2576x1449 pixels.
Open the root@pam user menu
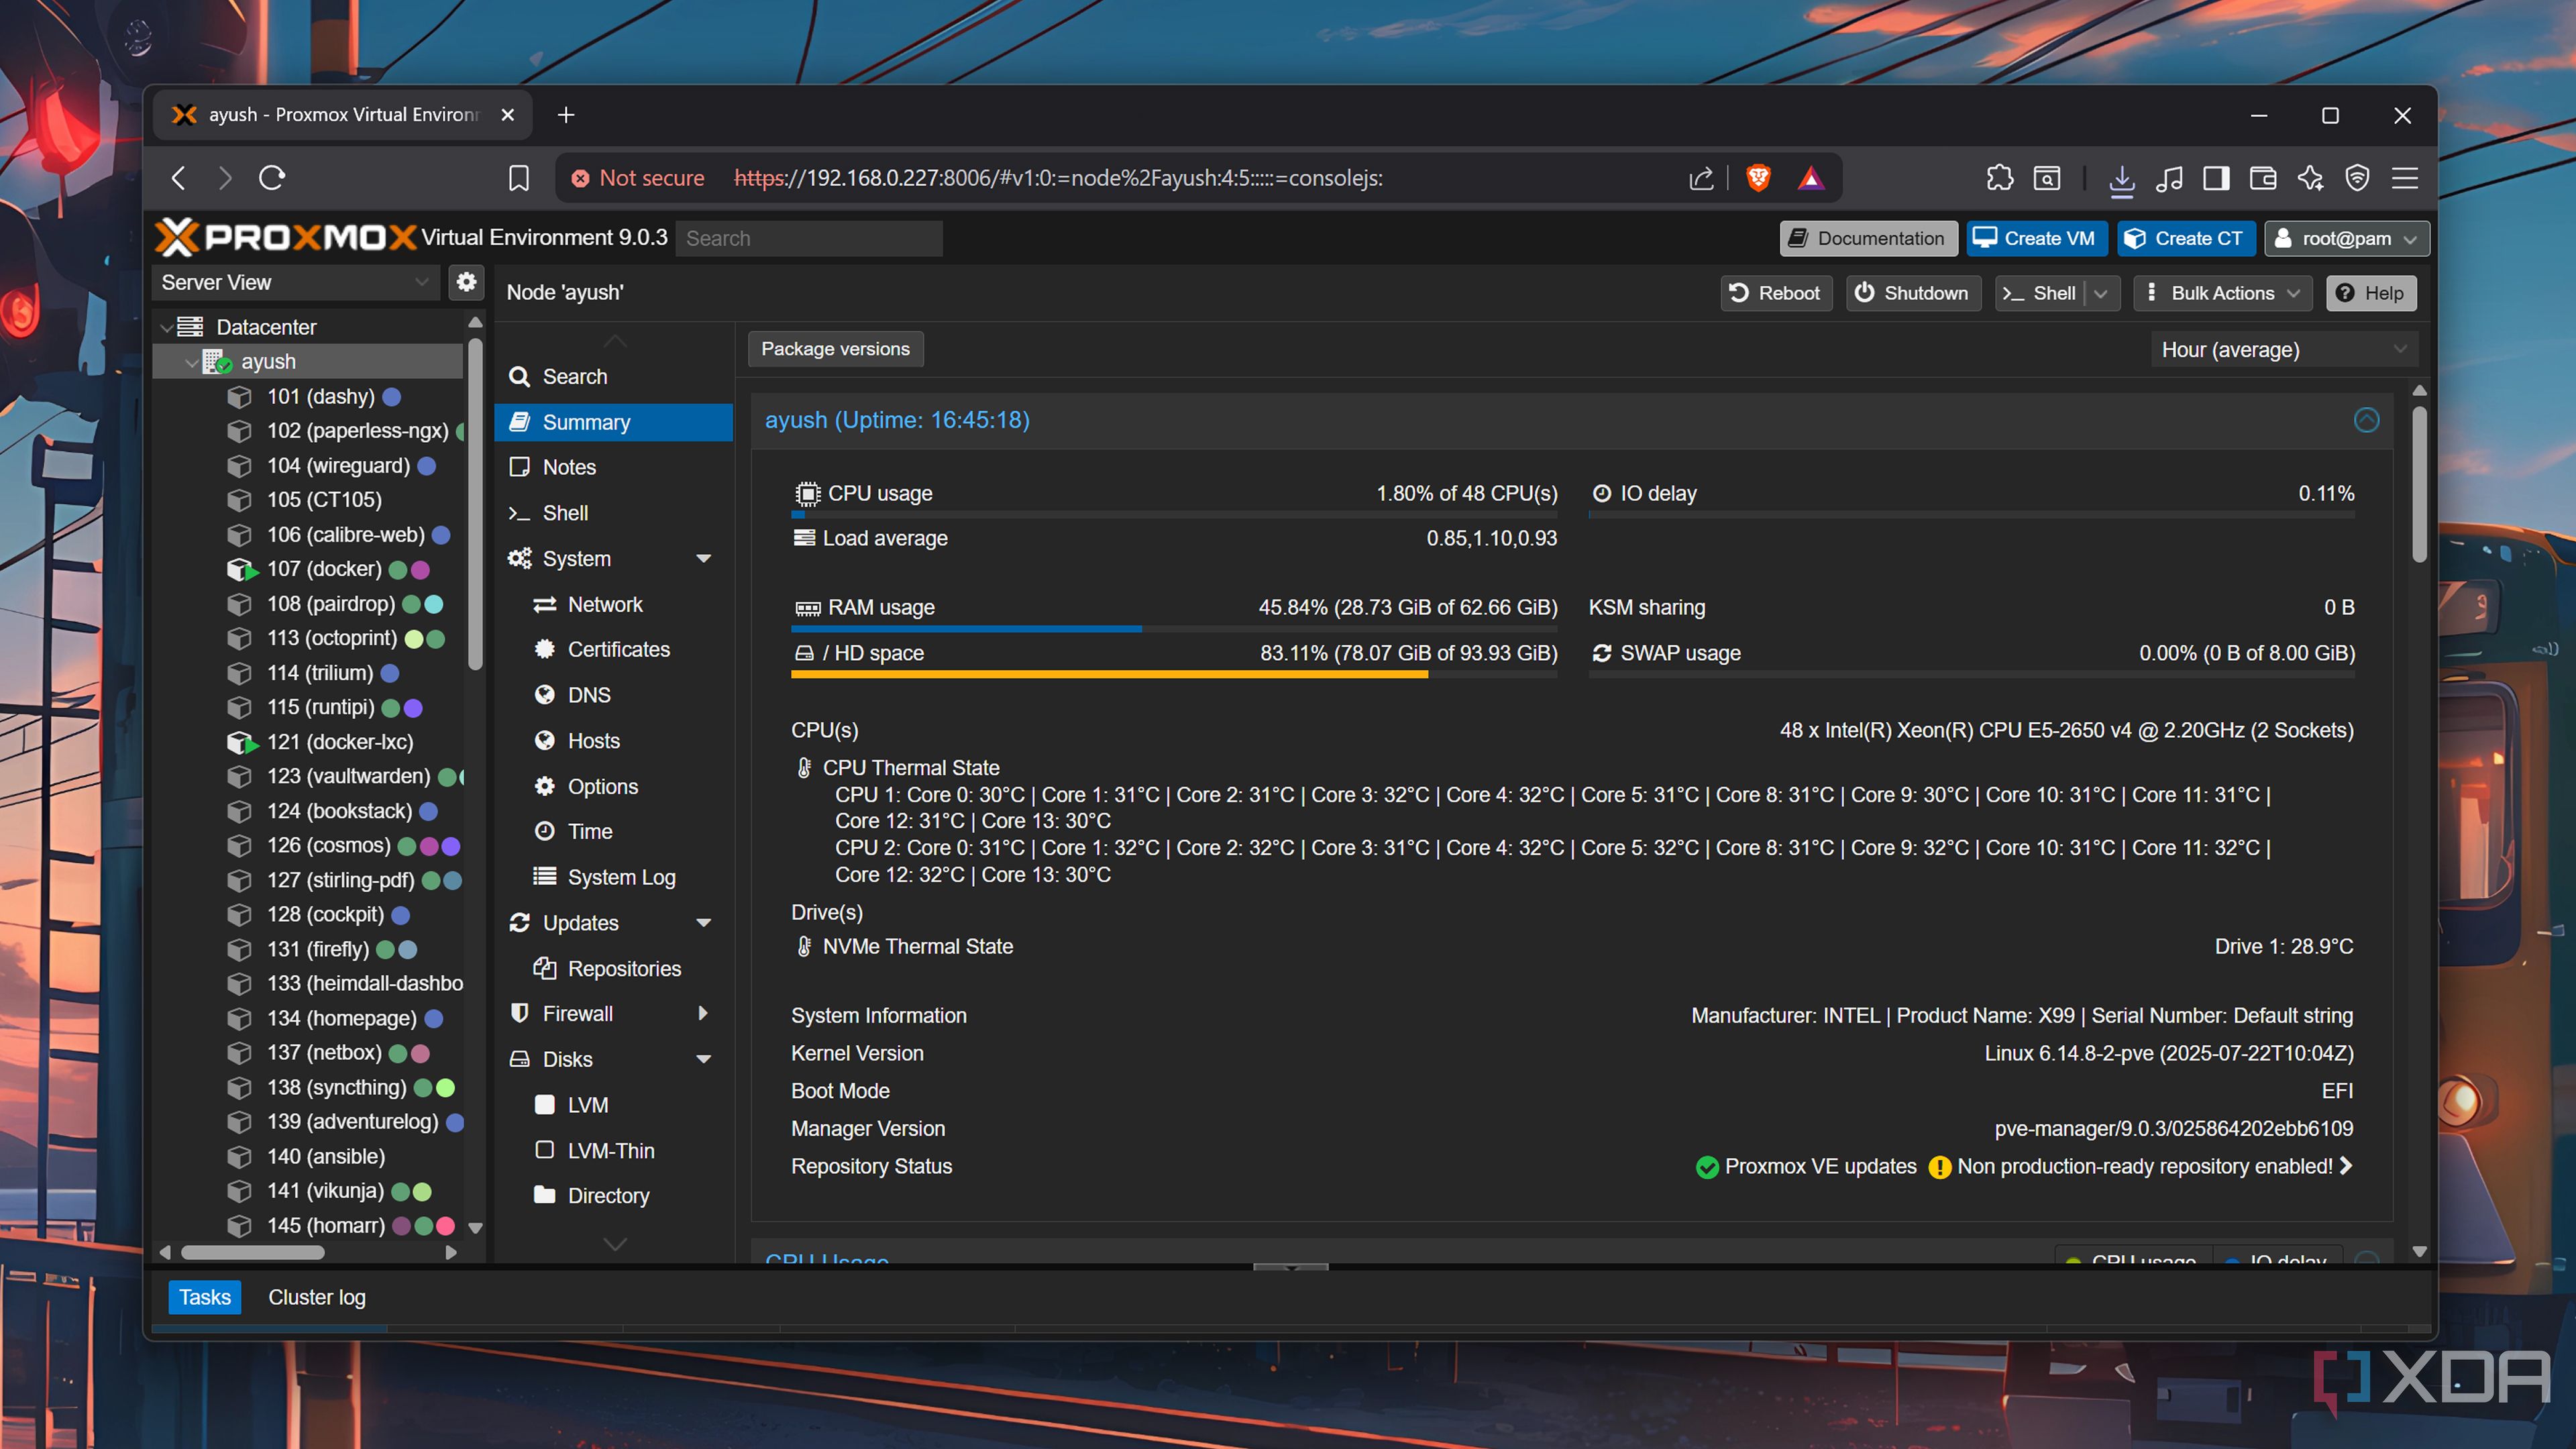2346,238
